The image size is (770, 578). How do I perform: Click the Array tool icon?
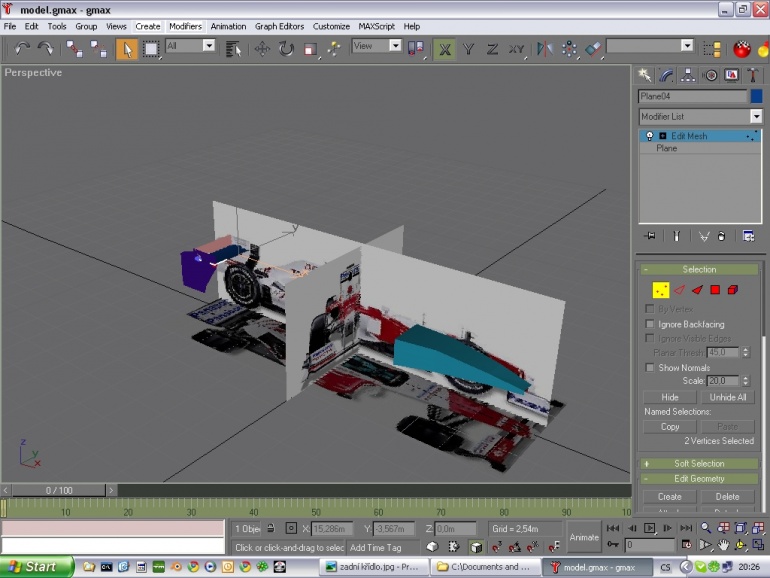click(x=569, y=49)
